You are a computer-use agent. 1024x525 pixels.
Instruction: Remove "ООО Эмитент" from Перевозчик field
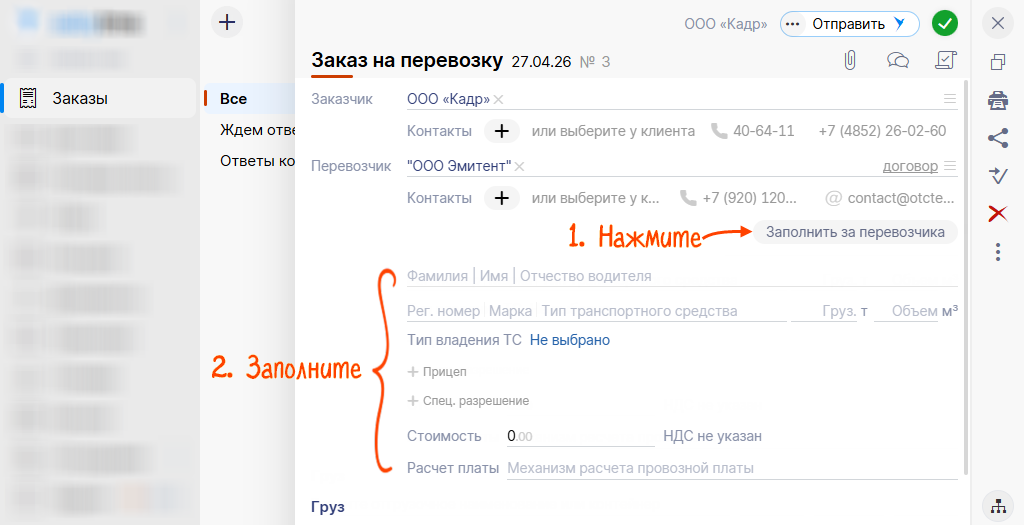click(519, 167)
